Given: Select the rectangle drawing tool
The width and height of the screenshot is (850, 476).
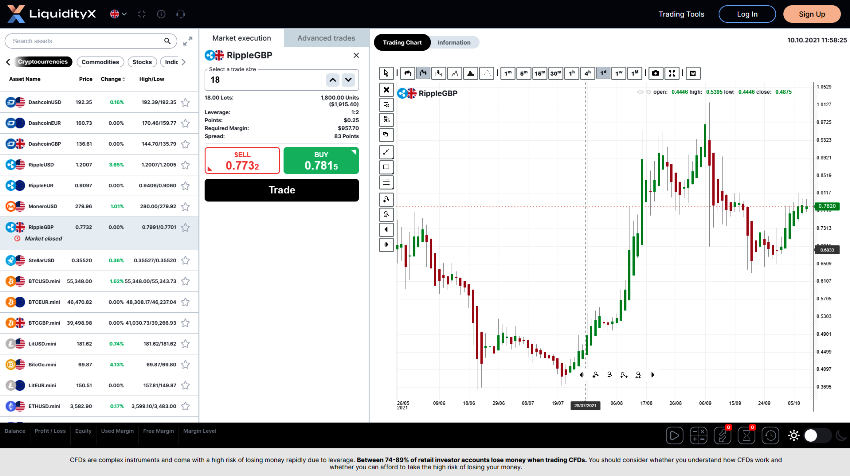Looking at the screenshot, I should pos(386,168).
